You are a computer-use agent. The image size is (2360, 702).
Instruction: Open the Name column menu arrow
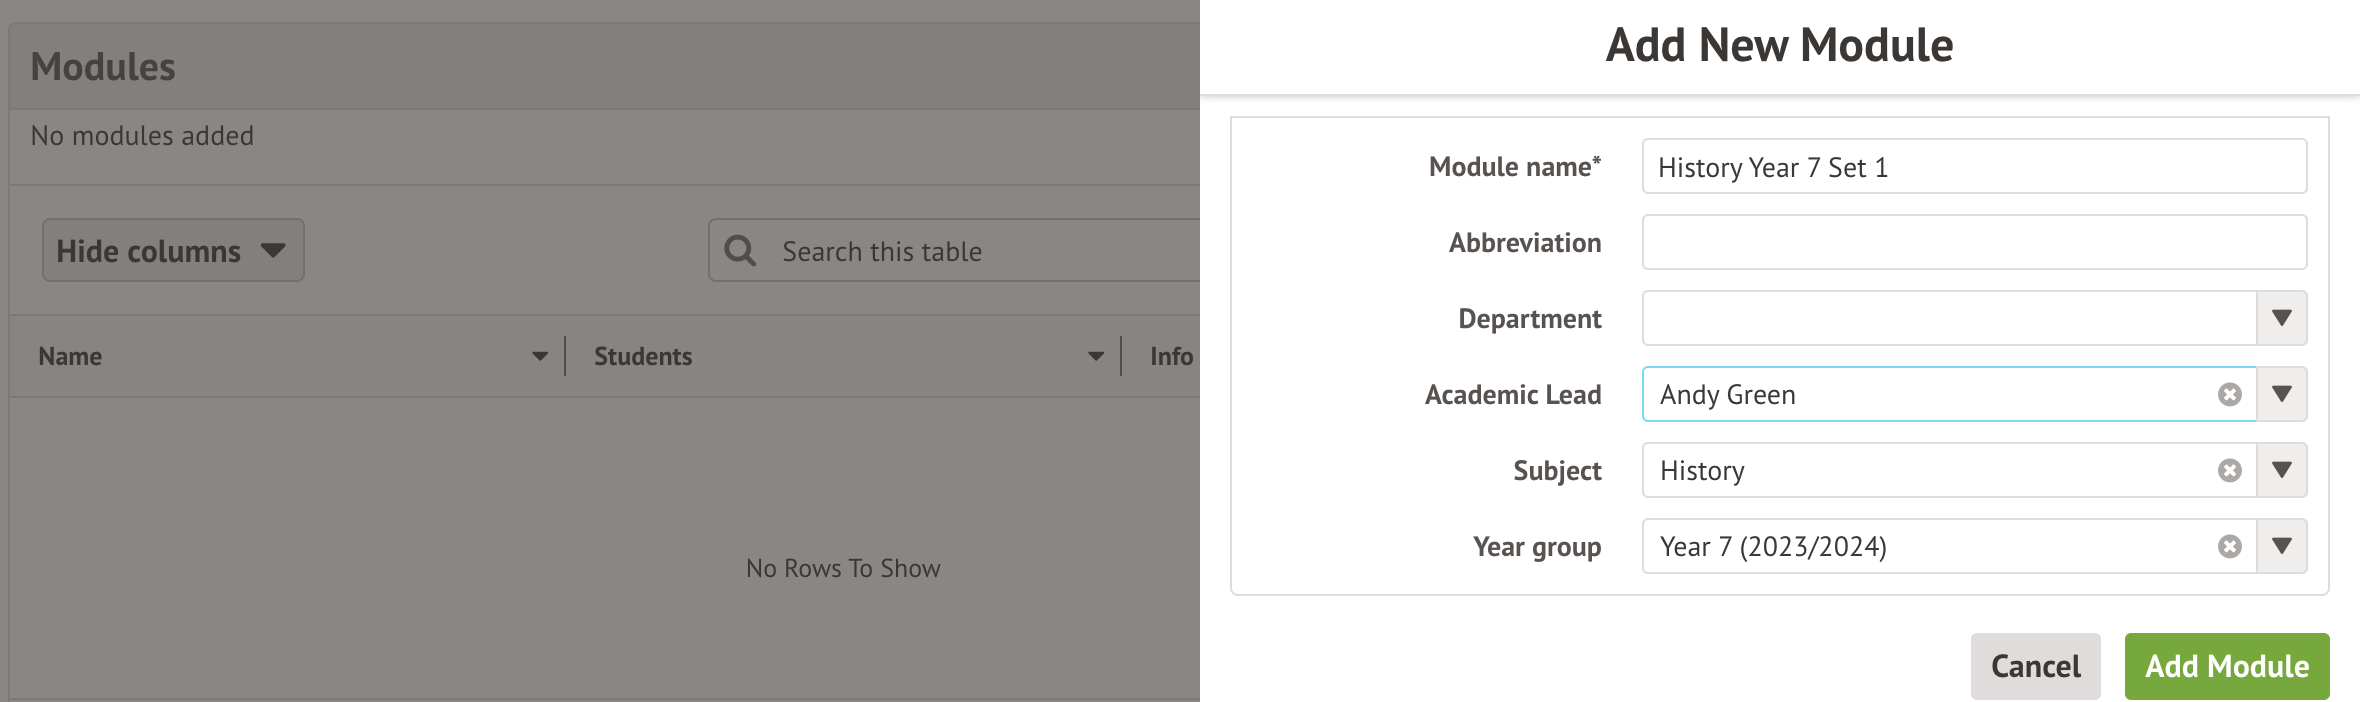[x=540, y=357]
